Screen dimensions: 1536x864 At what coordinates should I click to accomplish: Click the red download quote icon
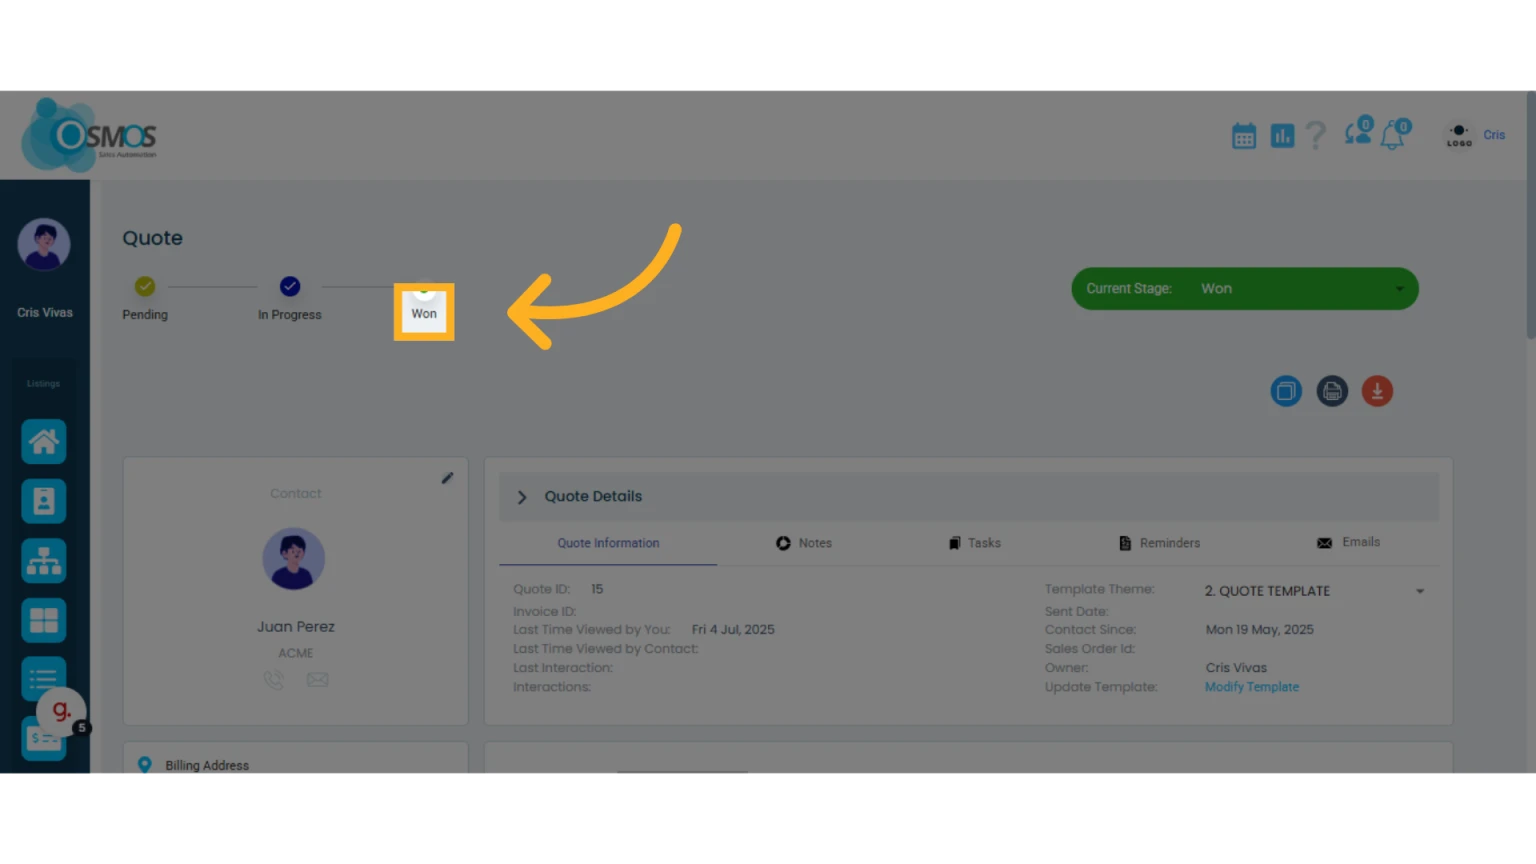click(x=1377, y=391)
